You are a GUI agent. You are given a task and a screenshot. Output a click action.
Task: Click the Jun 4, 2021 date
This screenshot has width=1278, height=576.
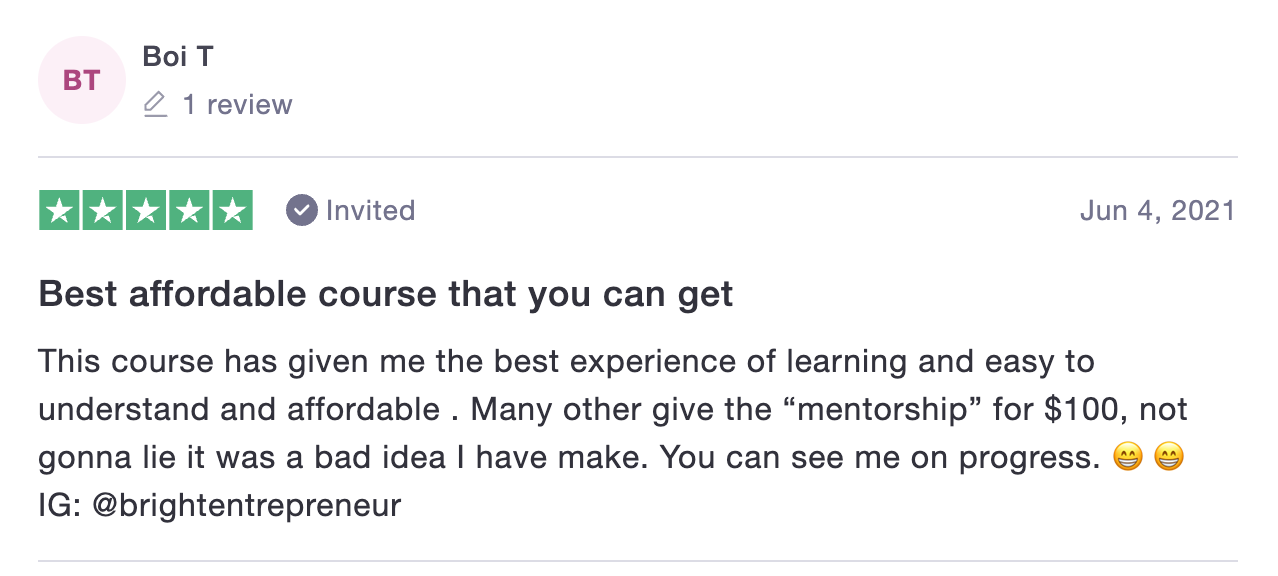[1158, 210]
